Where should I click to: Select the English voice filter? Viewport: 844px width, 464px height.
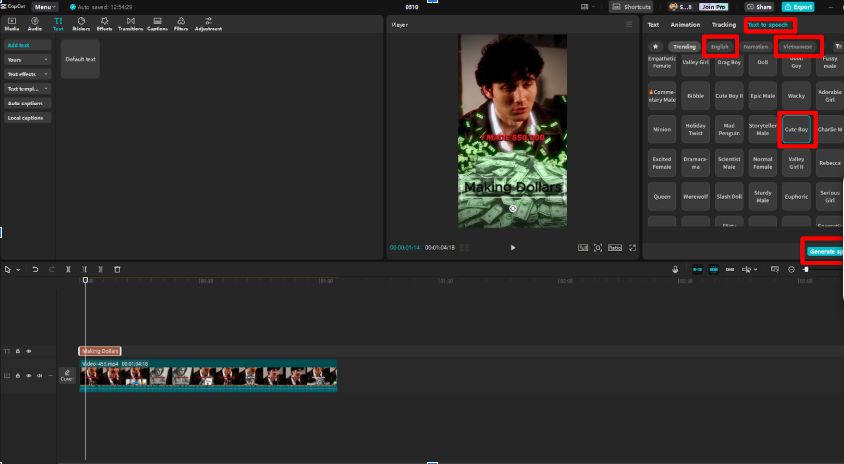point(720,47)
